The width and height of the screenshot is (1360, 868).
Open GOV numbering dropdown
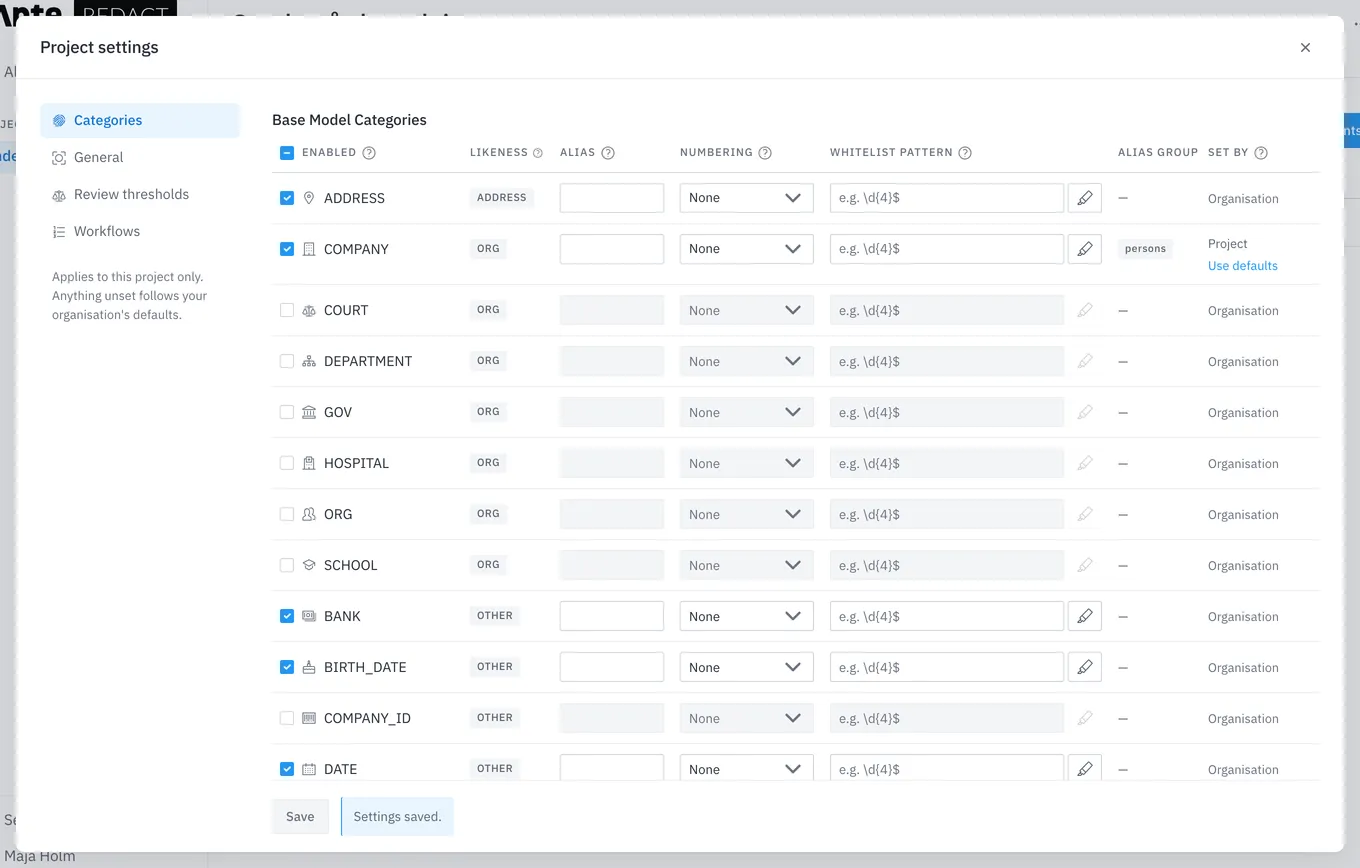coord(747,412)
